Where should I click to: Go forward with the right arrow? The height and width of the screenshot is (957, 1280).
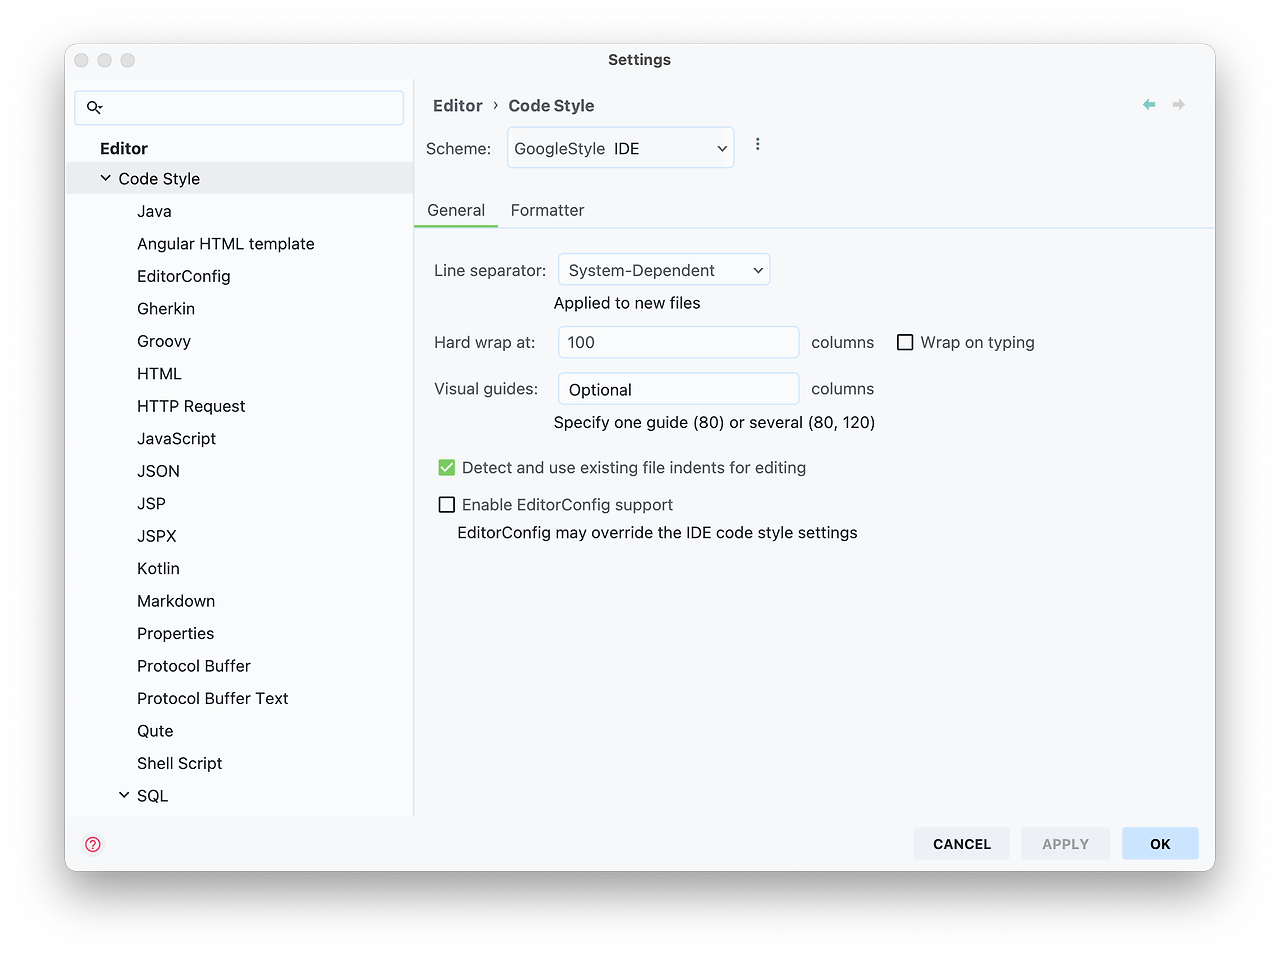tap(1179, 104)
